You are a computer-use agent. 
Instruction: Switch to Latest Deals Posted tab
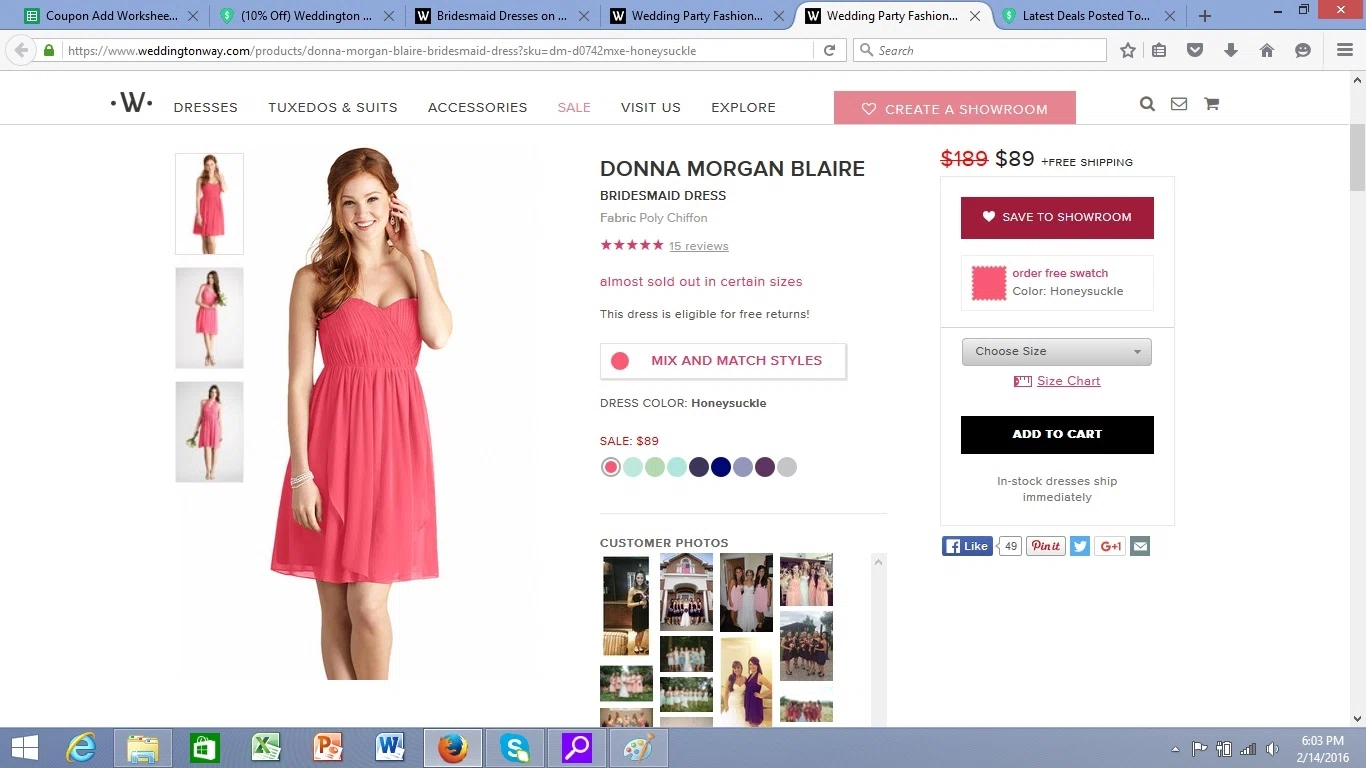pos(1085,16)
